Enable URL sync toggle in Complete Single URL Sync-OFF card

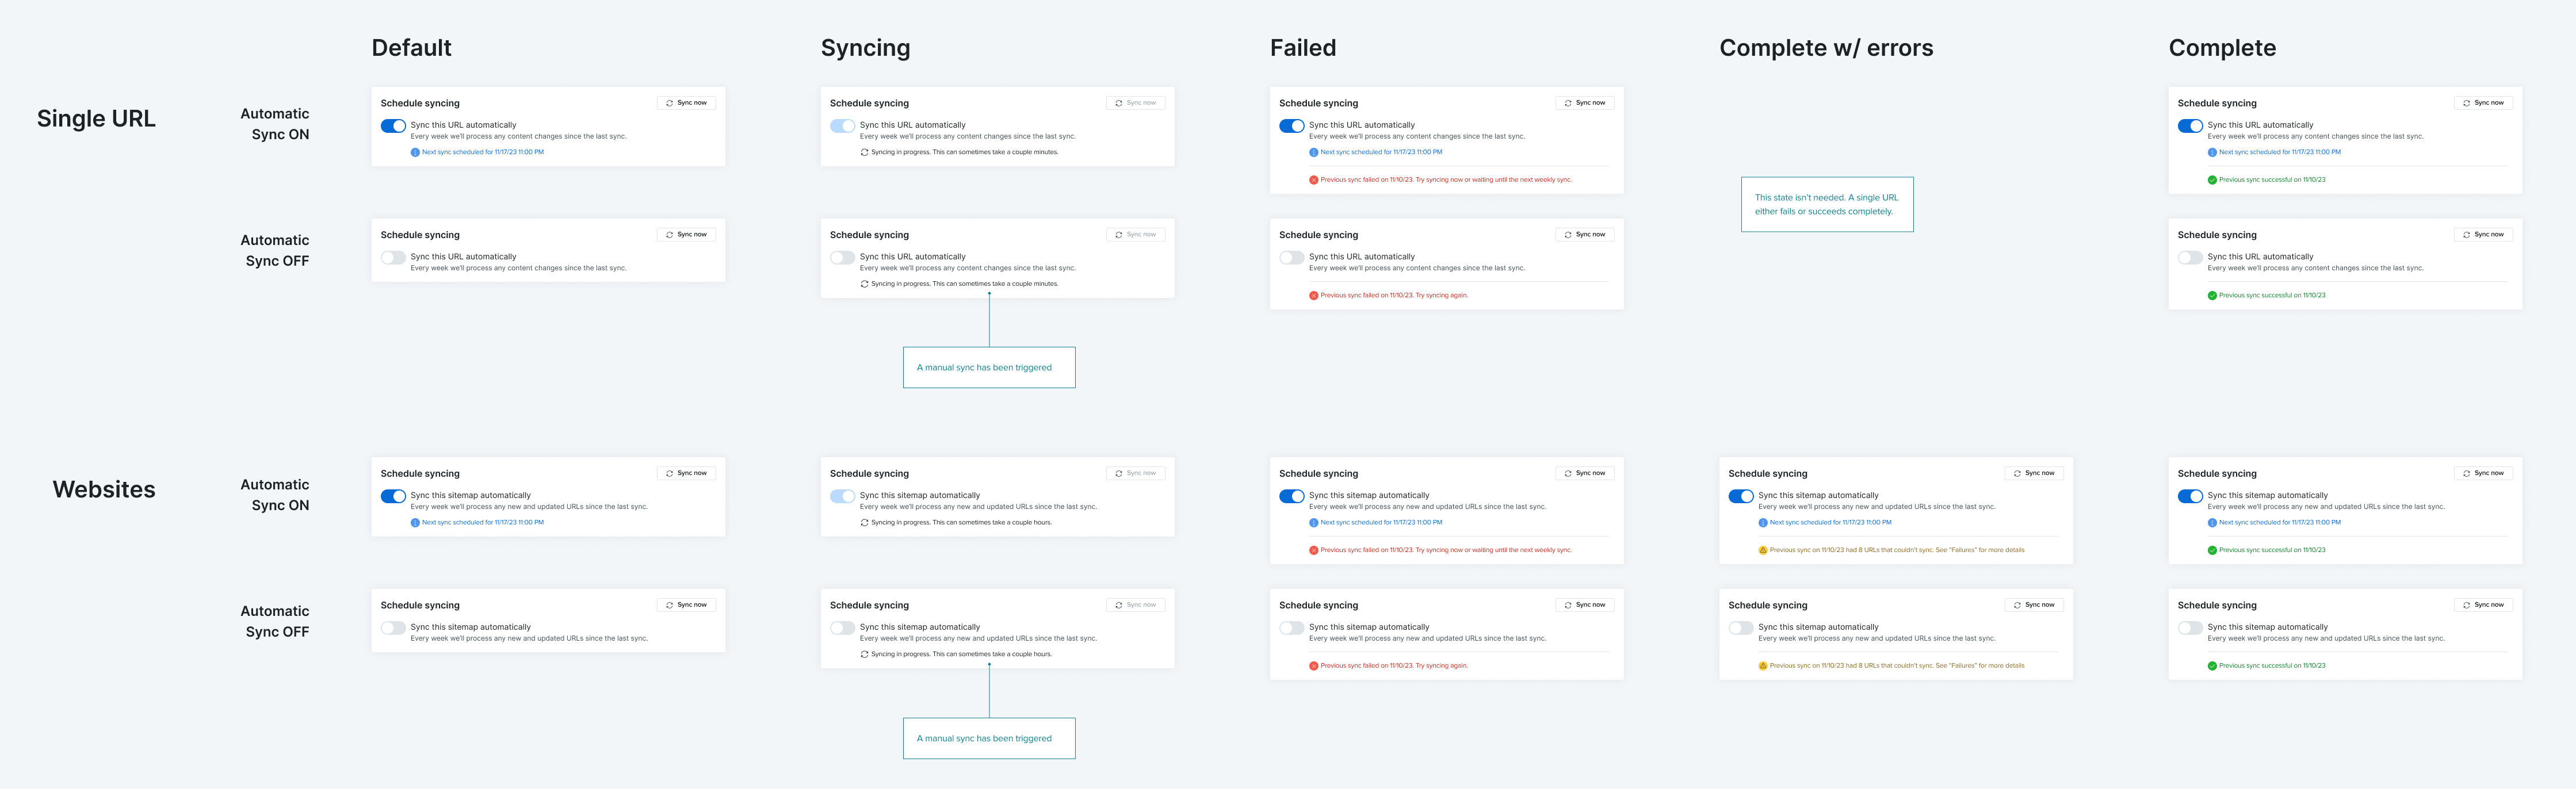pos(2190,257)
